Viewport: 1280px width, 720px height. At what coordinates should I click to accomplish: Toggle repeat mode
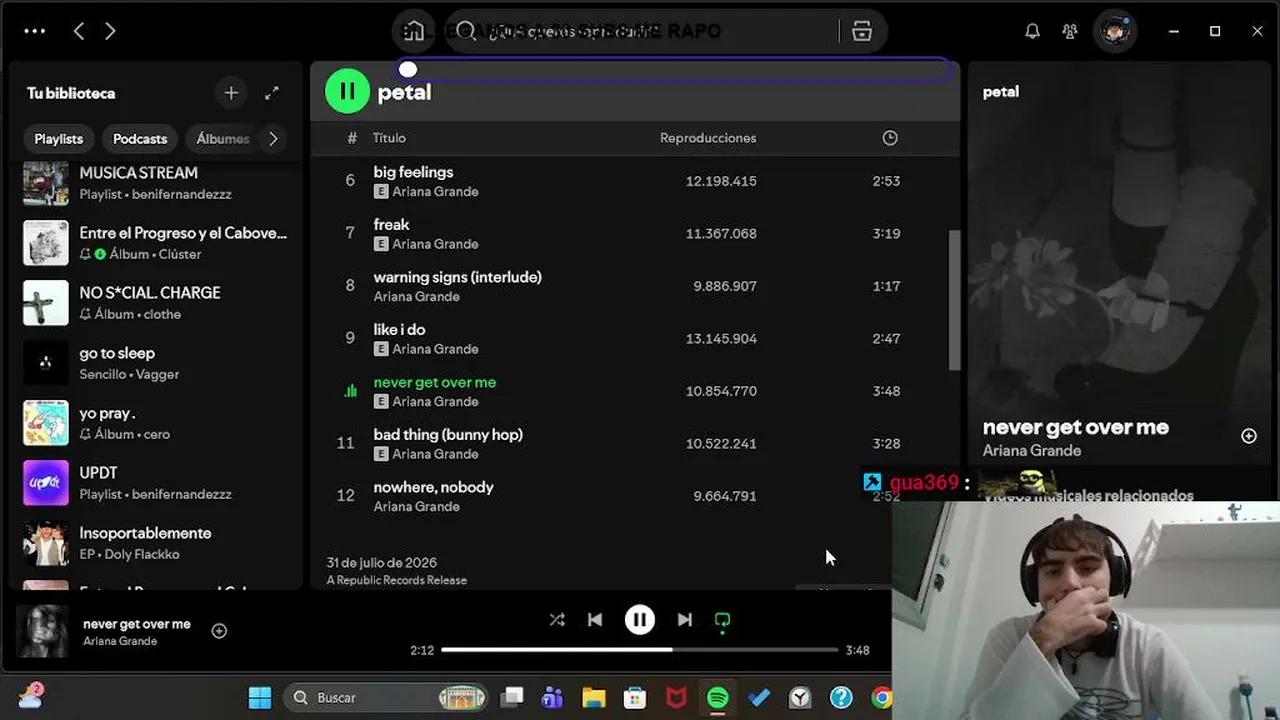(x=722, y=620)
